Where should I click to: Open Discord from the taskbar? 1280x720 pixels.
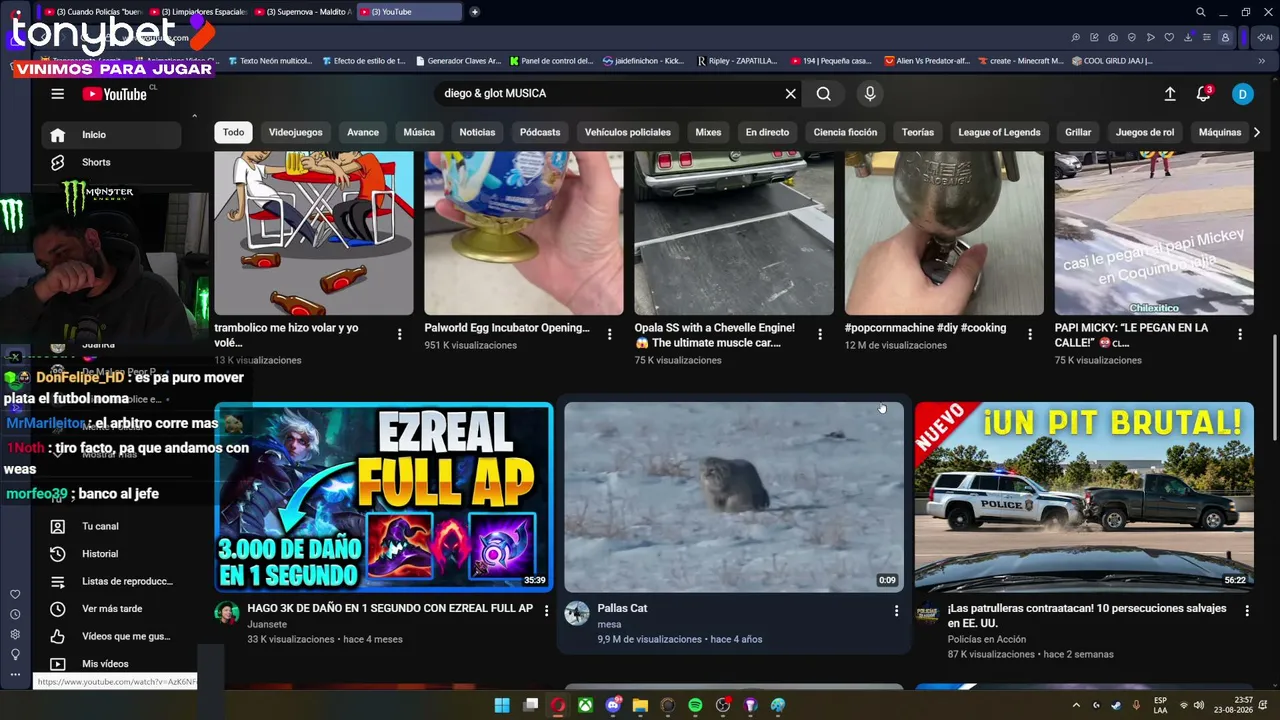[x=613, y=705]
